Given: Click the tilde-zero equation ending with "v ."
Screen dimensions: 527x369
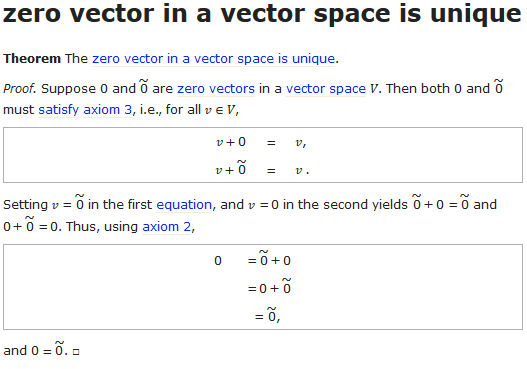Looking at the screenshot, I should pyautogui.click(x=262, y=168).
